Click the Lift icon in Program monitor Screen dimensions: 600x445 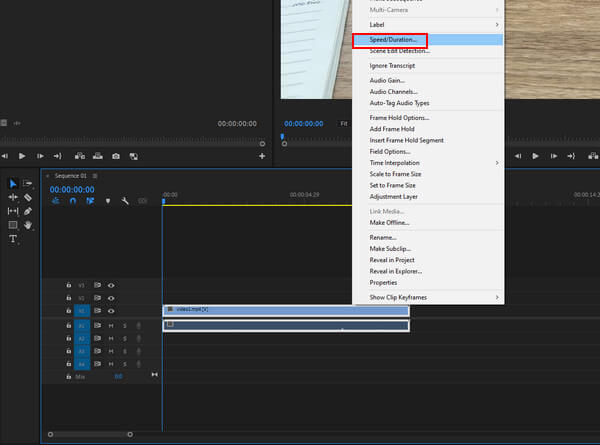(593, 156)
